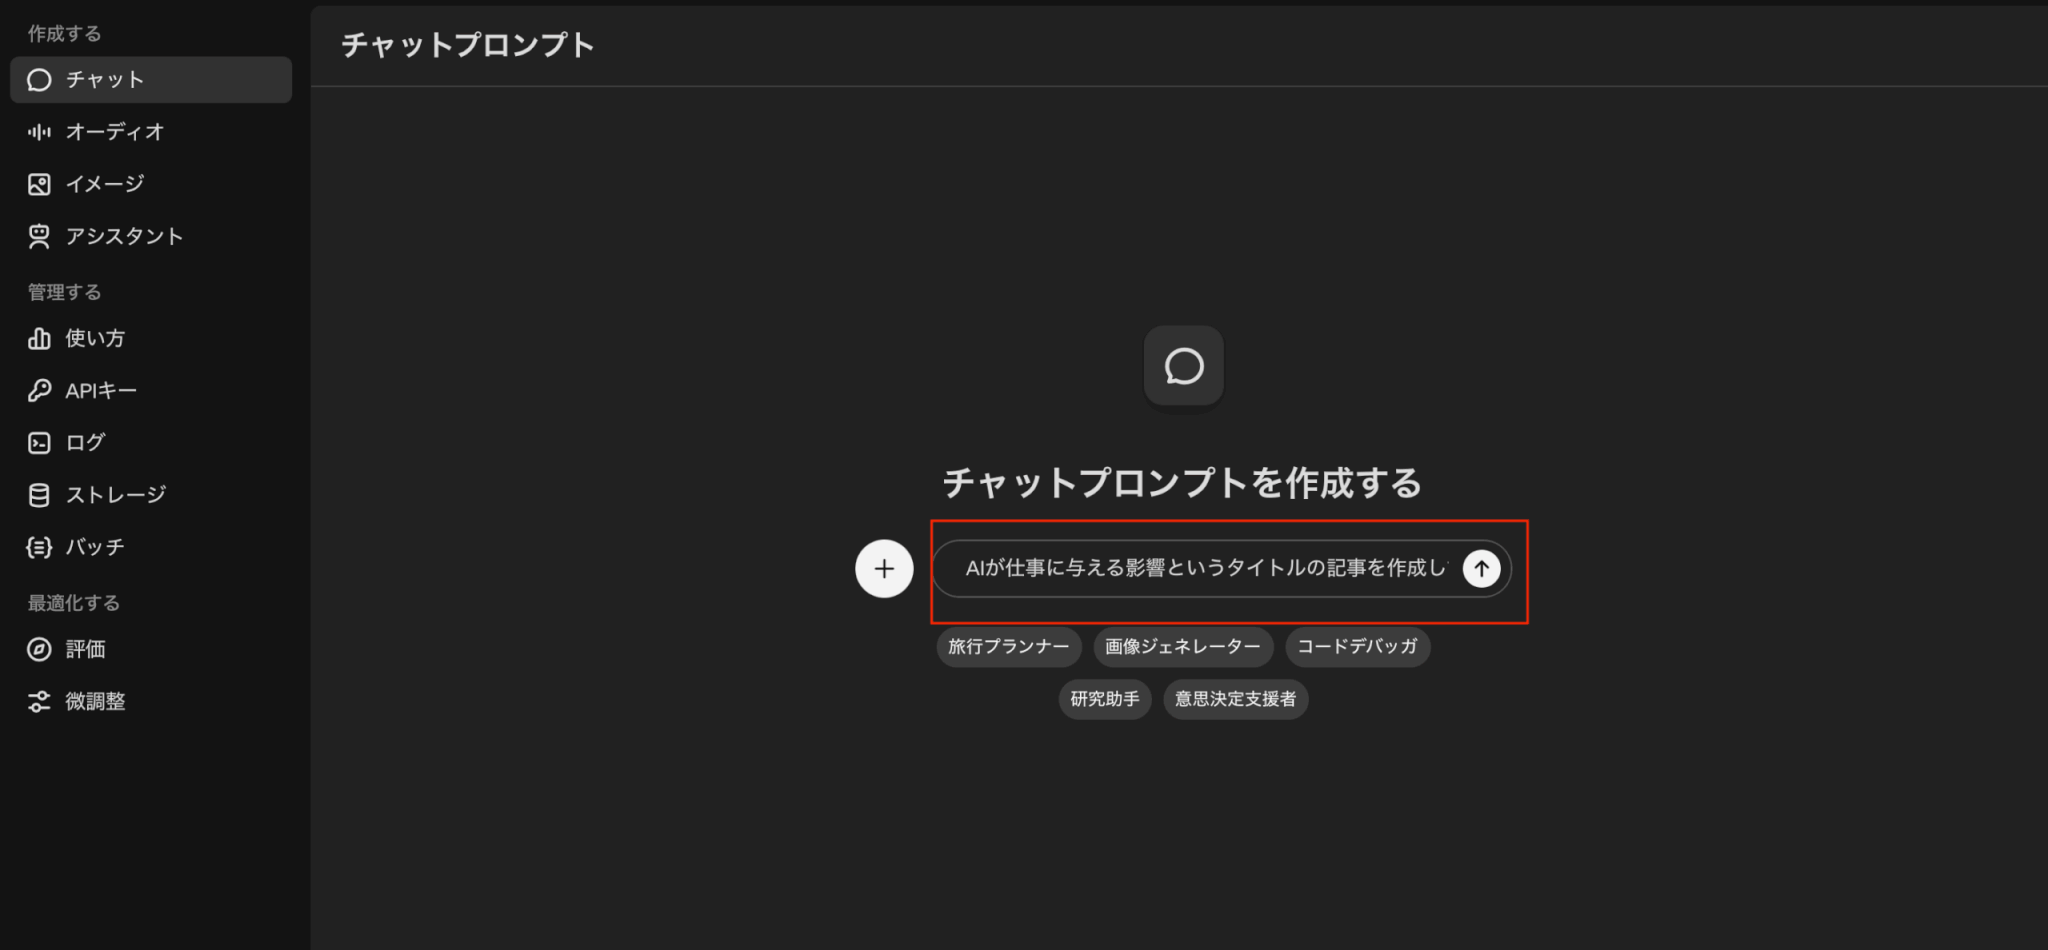Screen dimensions: 2048x950
Task: Select the 画像ジェネレーター suggestion chip
Action: [x=1182, y=647]
